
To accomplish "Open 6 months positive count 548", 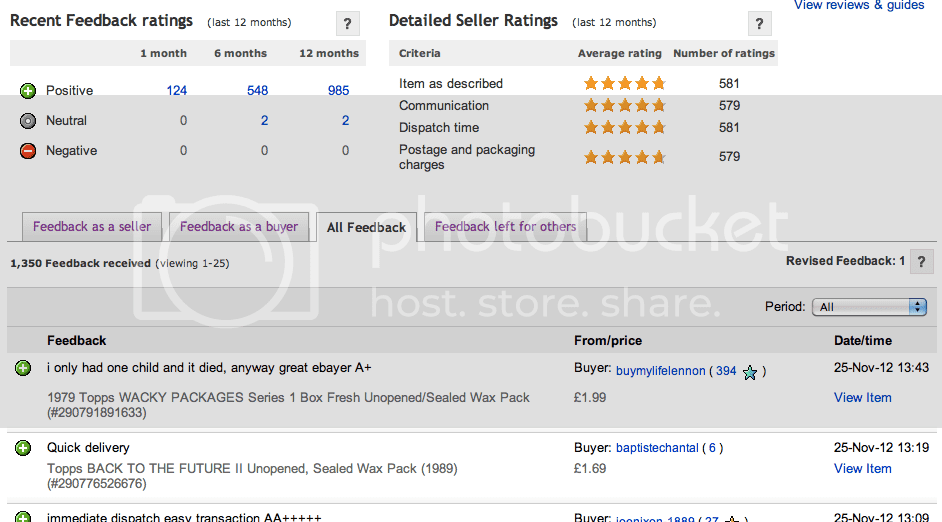I will 257,91.
